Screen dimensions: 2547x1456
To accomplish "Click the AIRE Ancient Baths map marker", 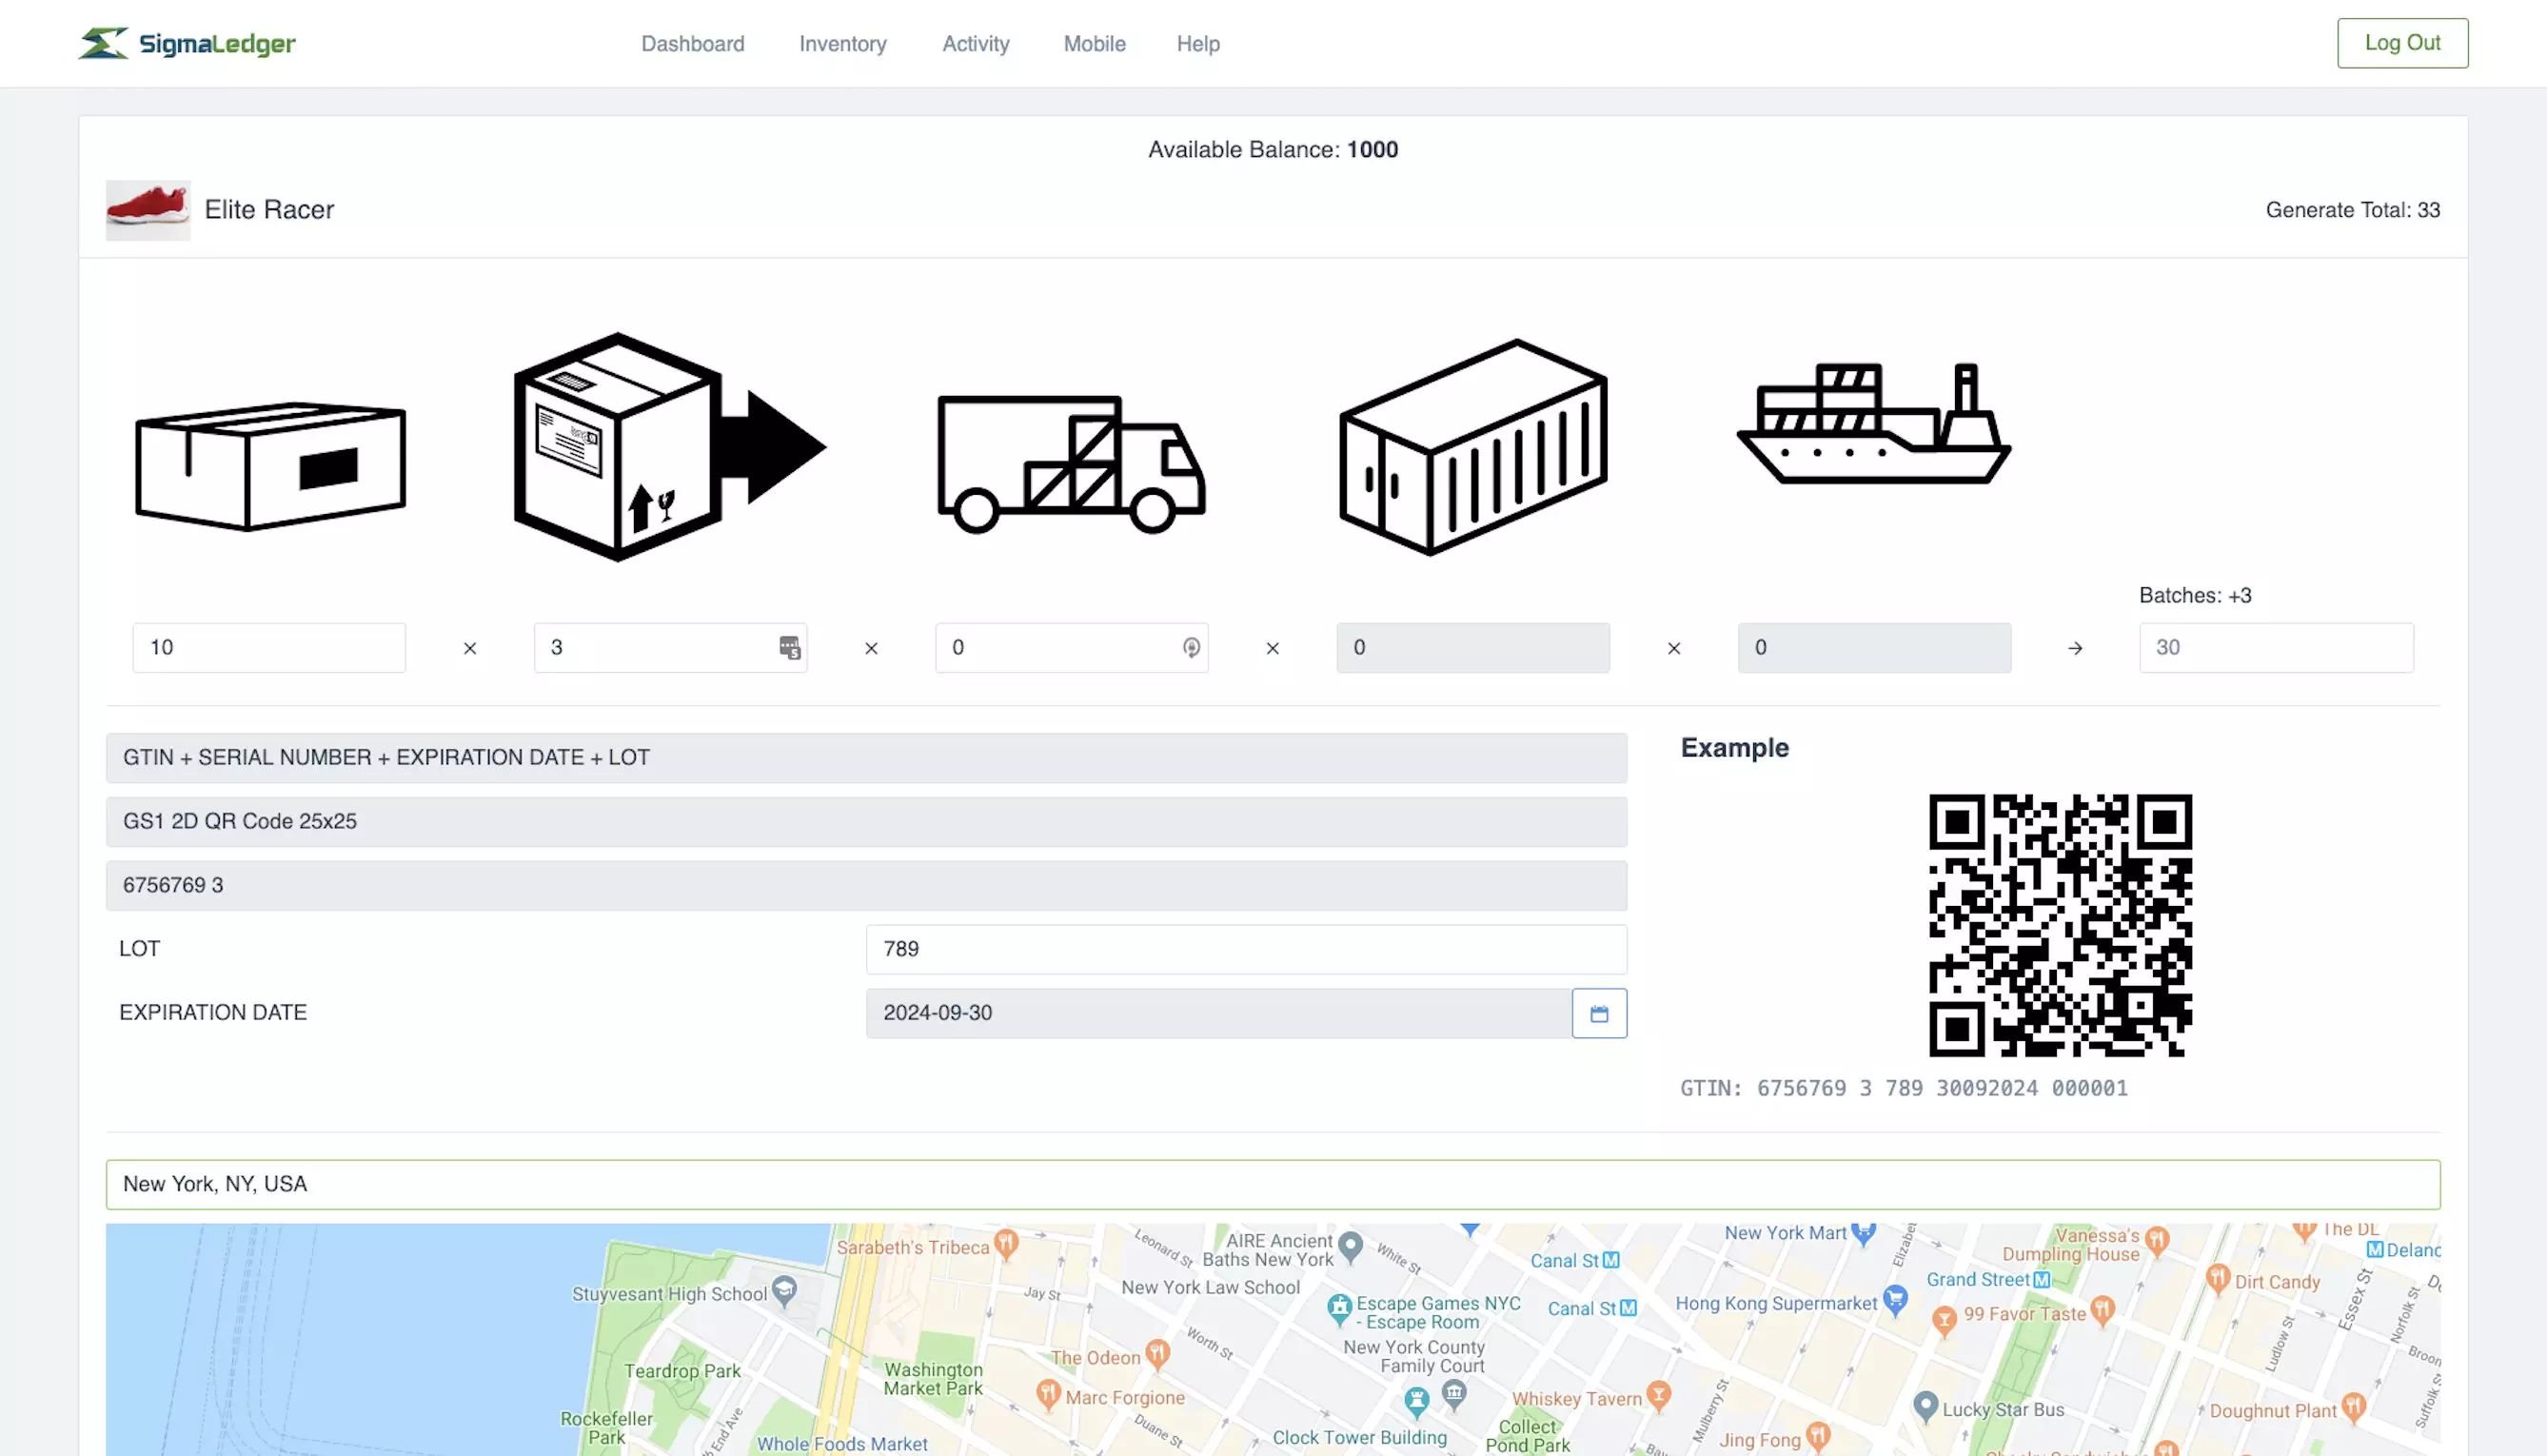I will (x=1350, y=1246).
